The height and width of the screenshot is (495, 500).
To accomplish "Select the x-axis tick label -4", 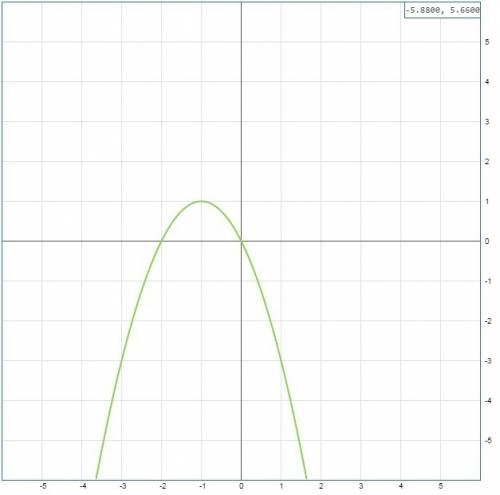I will [x=82, y=486].
